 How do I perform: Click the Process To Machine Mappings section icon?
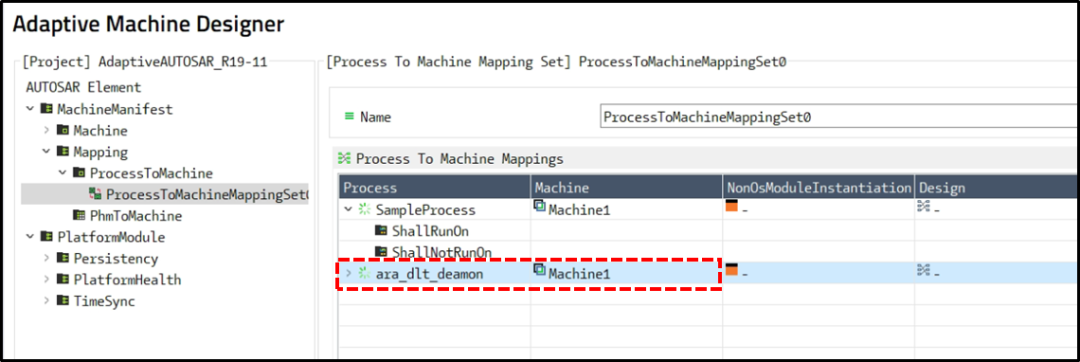344,159
